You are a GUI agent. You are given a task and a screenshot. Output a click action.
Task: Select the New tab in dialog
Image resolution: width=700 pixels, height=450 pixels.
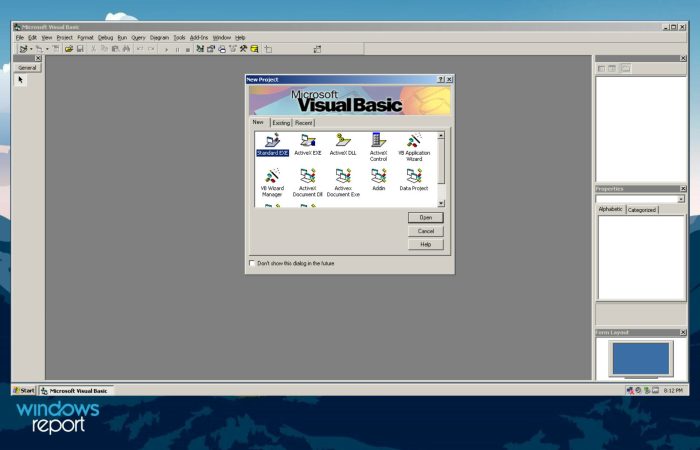(x=258, y=122)
